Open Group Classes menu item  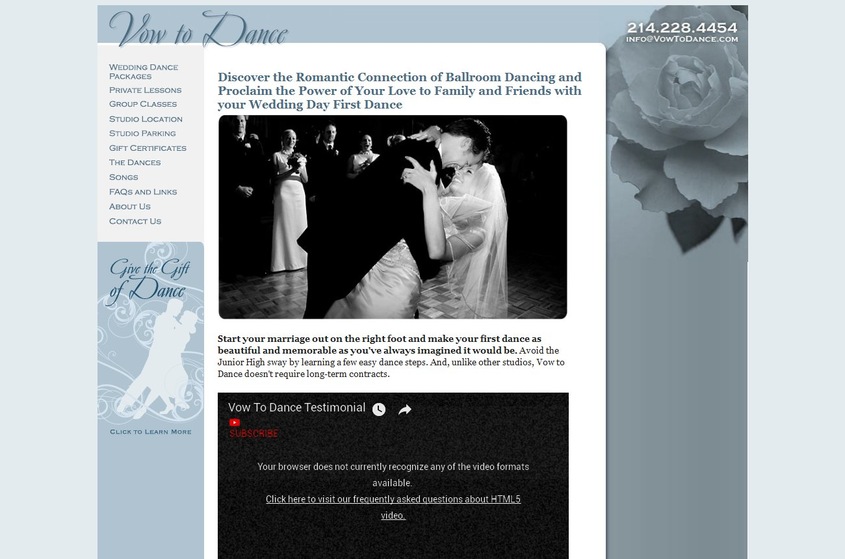click(143, 104)
